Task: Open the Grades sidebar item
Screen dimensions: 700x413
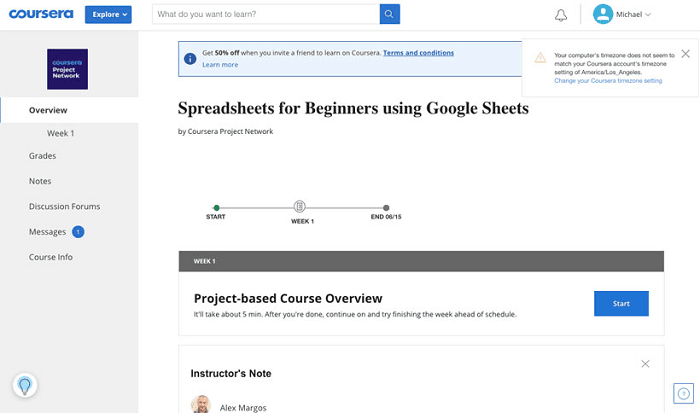Action: click(42, 156)
